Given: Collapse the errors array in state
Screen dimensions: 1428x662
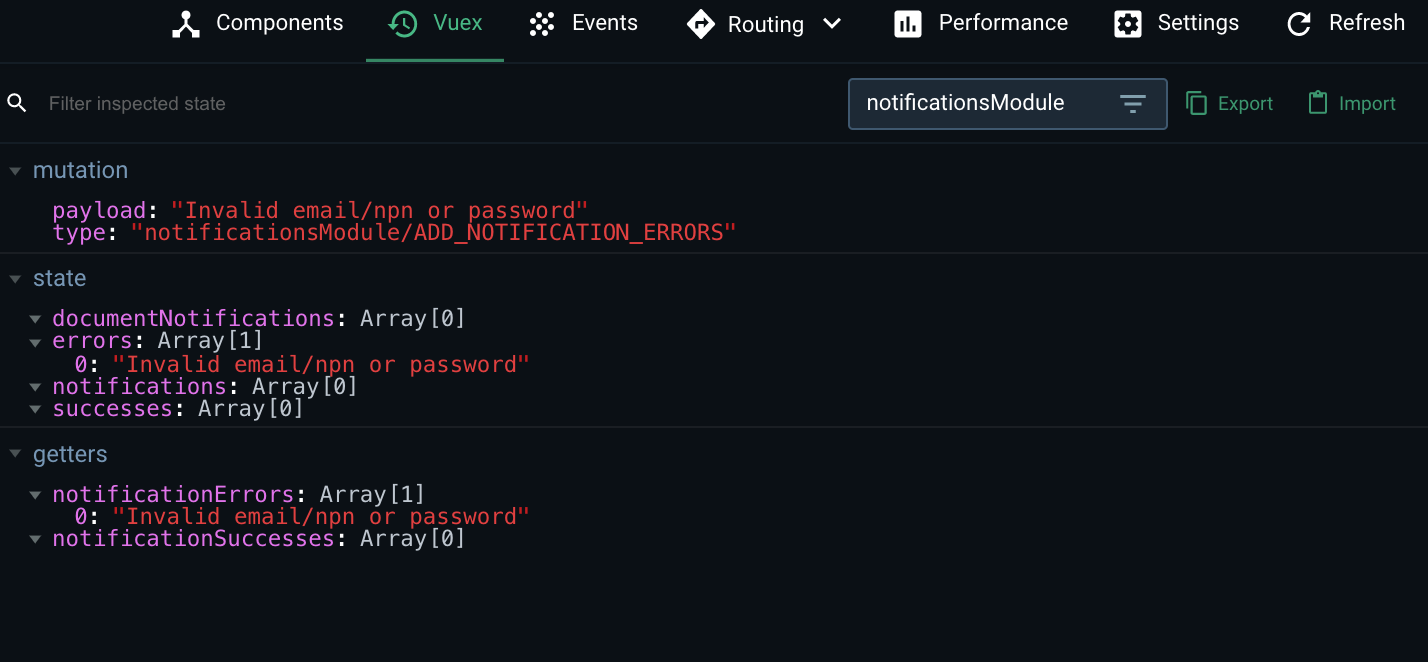Looking at the screenshot, I should [x=36, y=341].
